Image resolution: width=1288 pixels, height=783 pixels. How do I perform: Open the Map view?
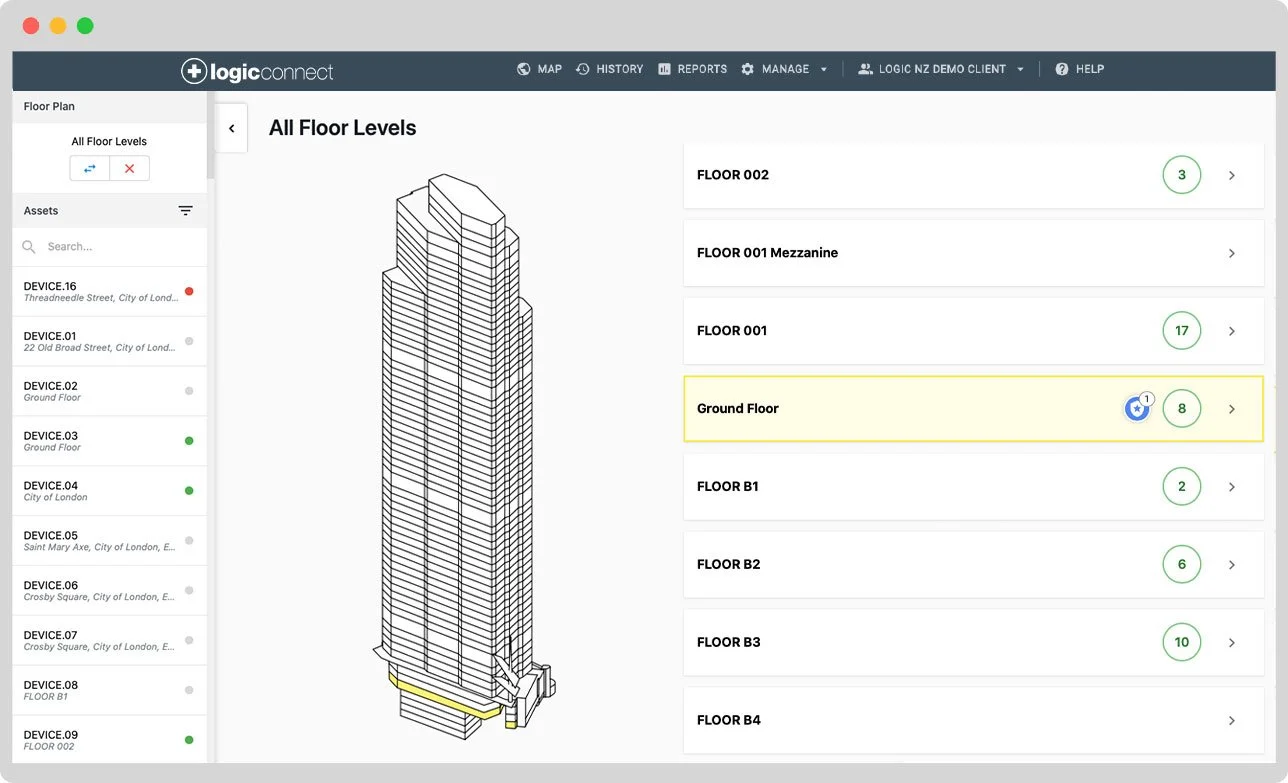(539, 69)
